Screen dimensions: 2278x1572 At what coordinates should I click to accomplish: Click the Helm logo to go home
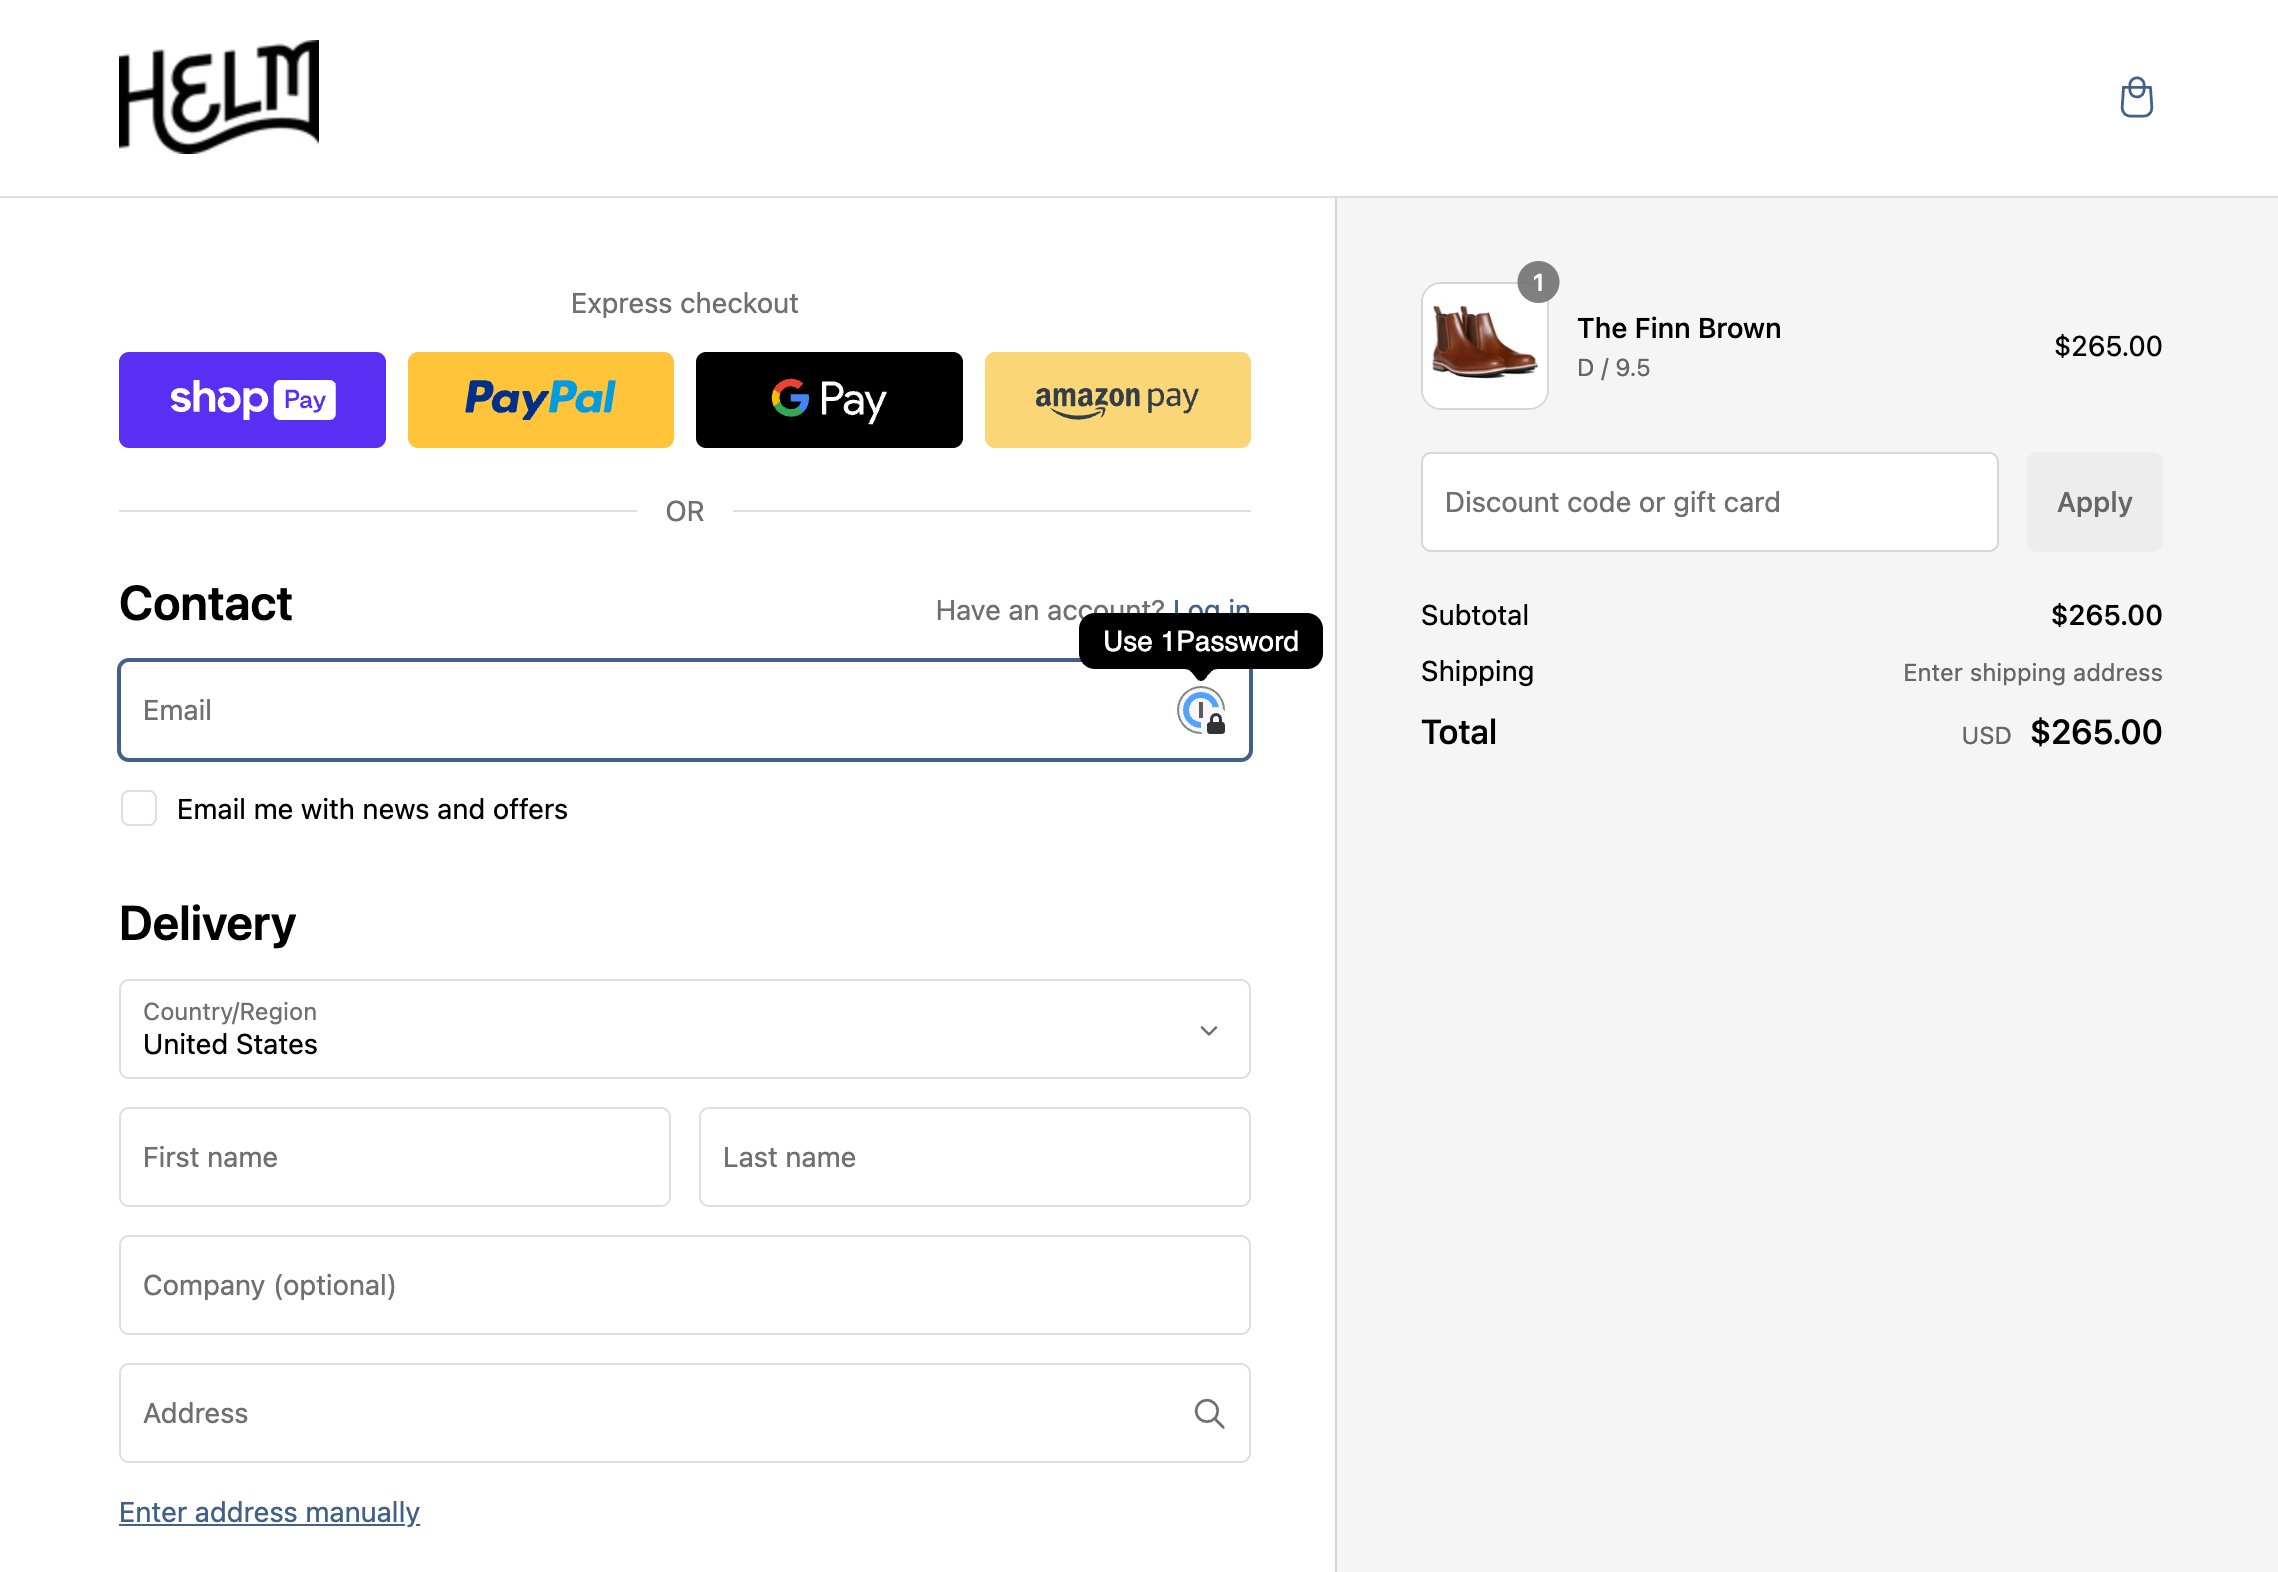[218, 97]
